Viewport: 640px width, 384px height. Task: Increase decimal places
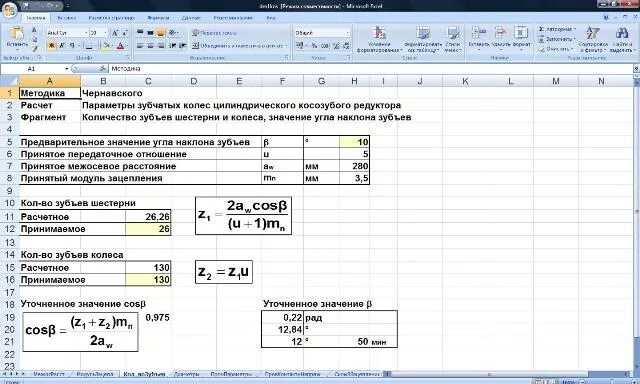click(336, 46)
